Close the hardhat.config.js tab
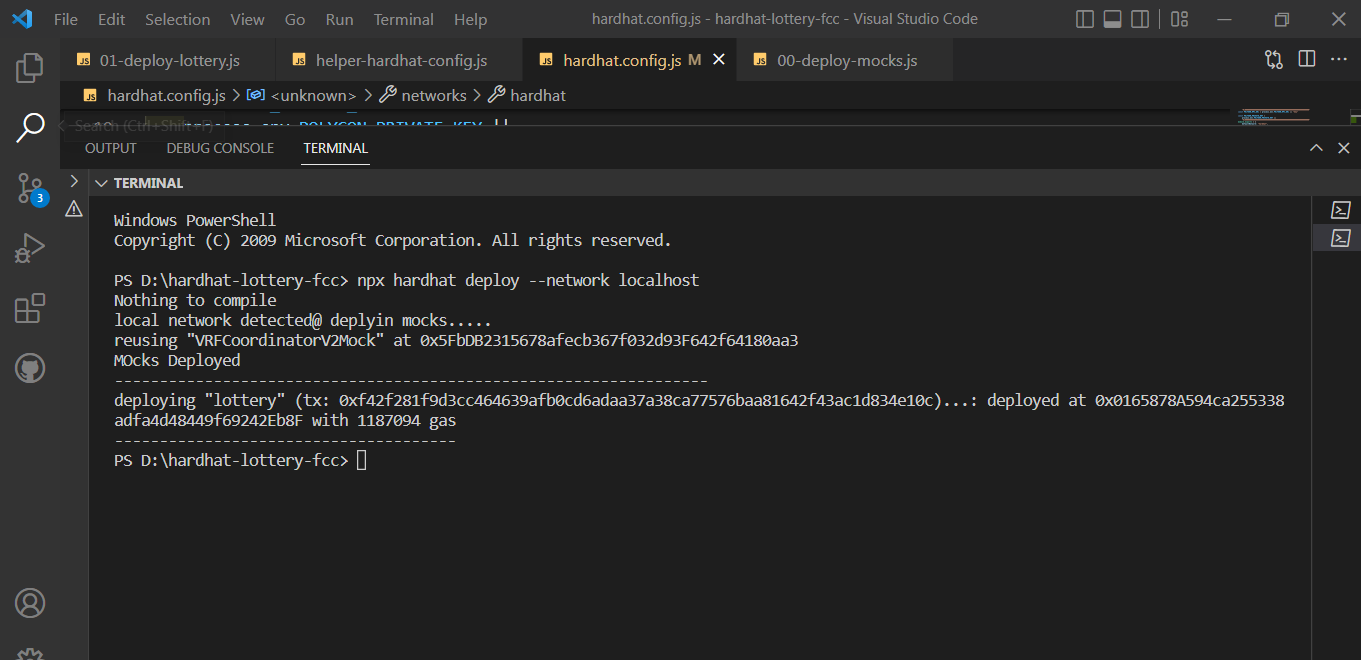 (x=718, y=60)
